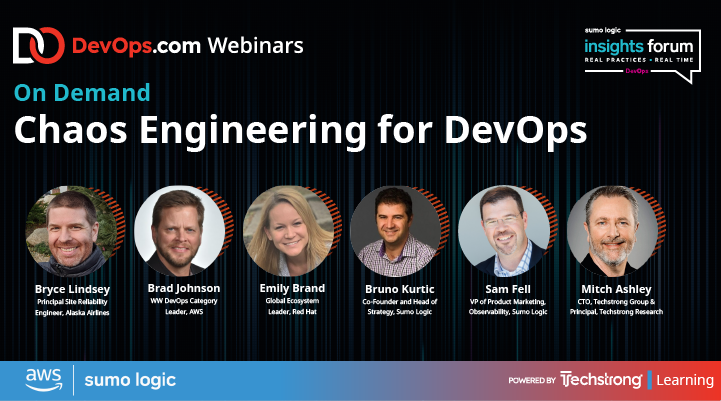Click the 'POWERED BY' footer text
The width and height of the screenshot is (721, 401).
coord(532,380)
